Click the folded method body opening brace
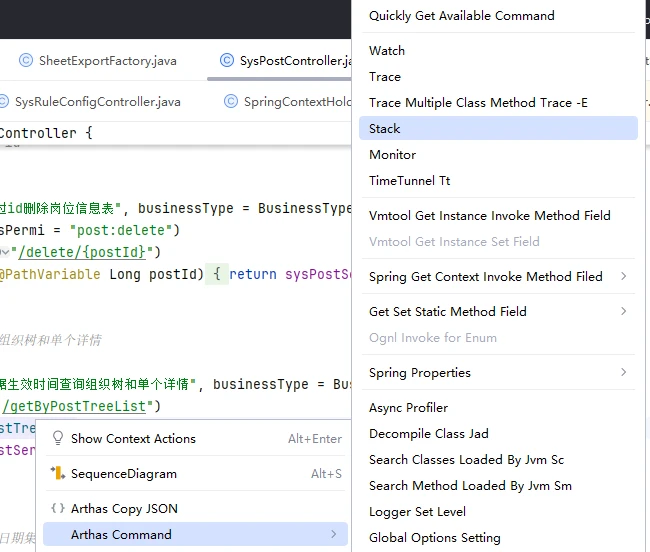The height and width of the screenshot is (552, 650). click(217, 274)
